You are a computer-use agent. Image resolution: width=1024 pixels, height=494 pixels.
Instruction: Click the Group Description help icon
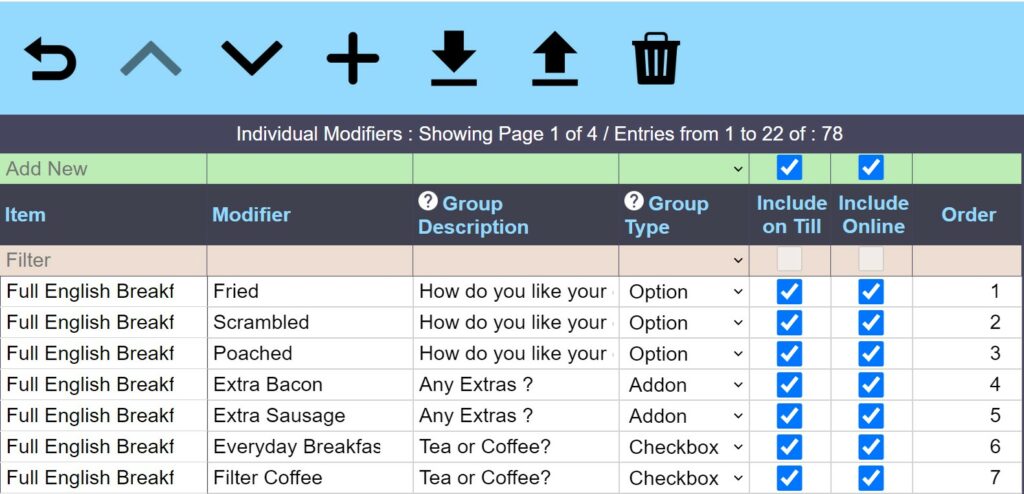pyautogui.click(x=428, y=203)
